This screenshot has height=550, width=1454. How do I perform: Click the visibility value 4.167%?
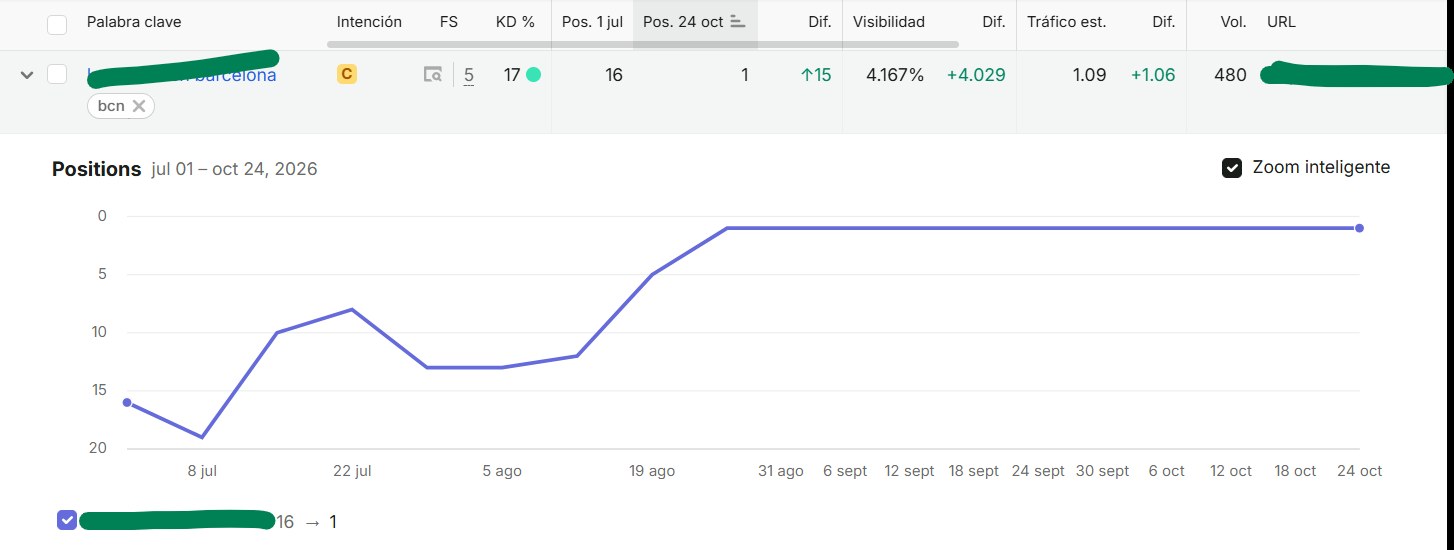pos(895,74)
